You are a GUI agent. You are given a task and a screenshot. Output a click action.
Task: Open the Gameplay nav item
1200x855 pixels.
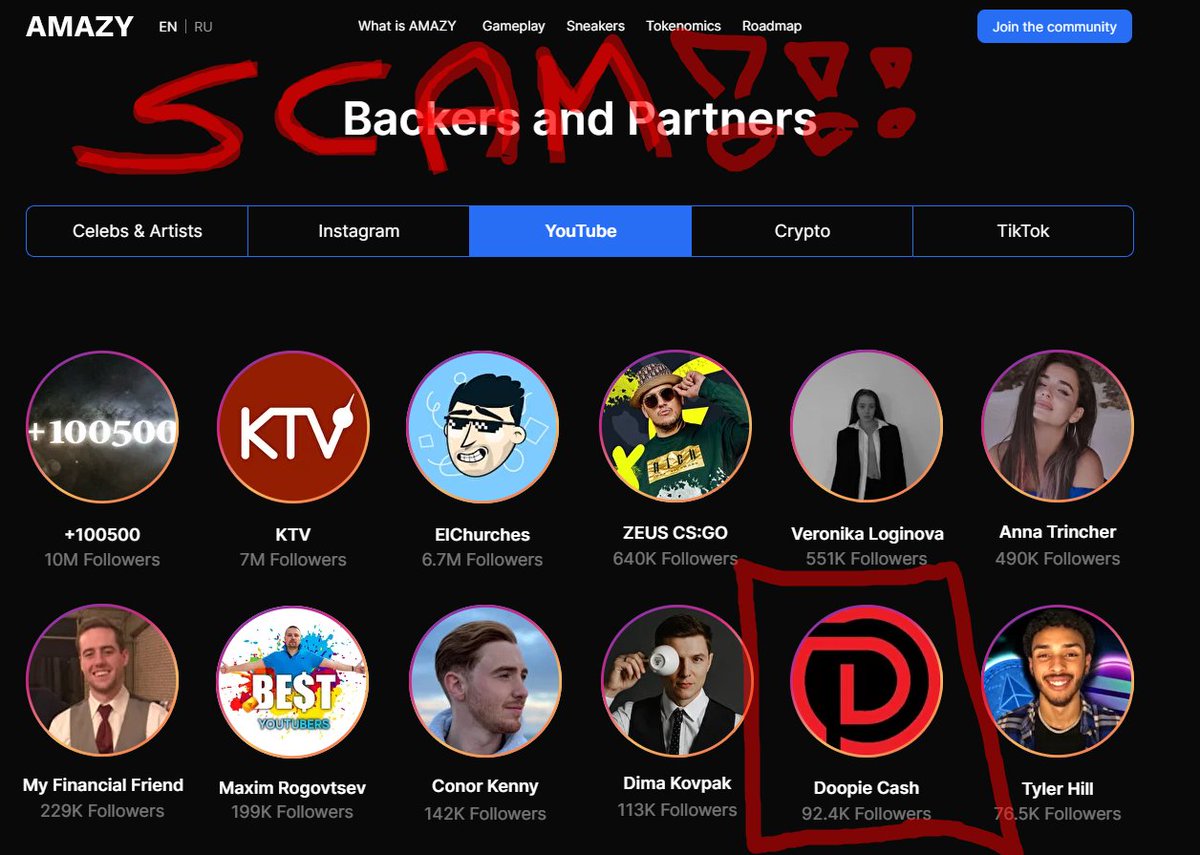[514, 26]
